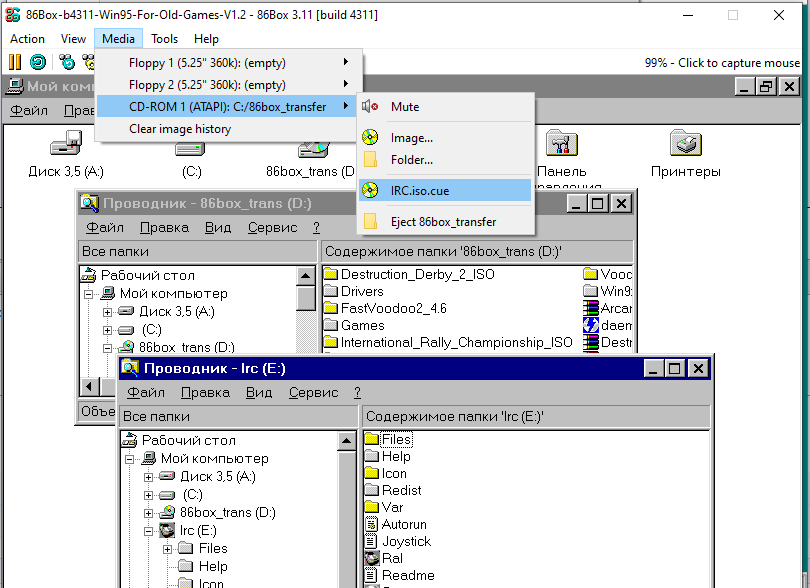The width and height of the screenshot is (810, 588).
Task: Expand the Files folder node in the E: tree
Action: (167, 549)
